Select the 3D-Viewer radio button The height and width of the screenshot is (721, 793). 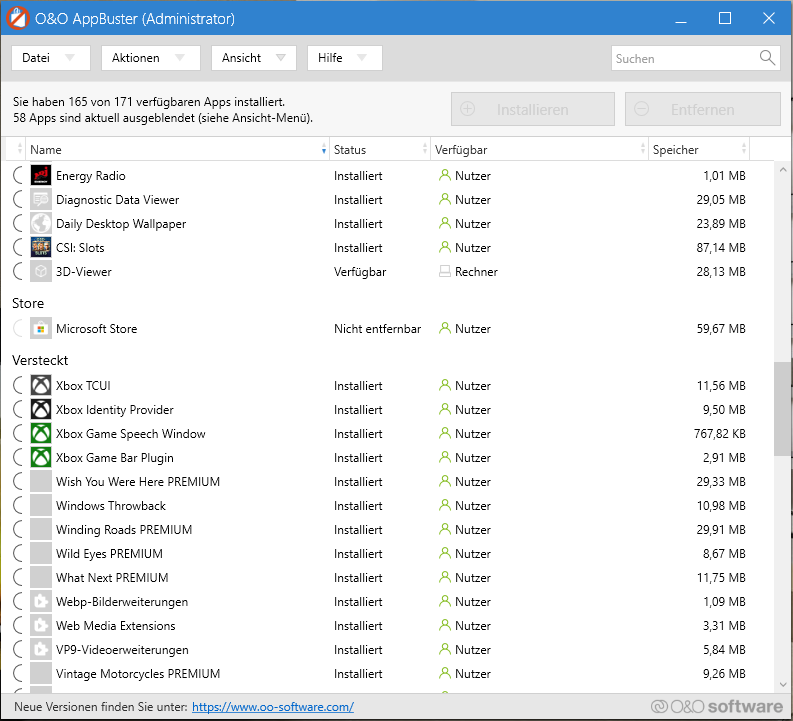click(x=18, y=272)
